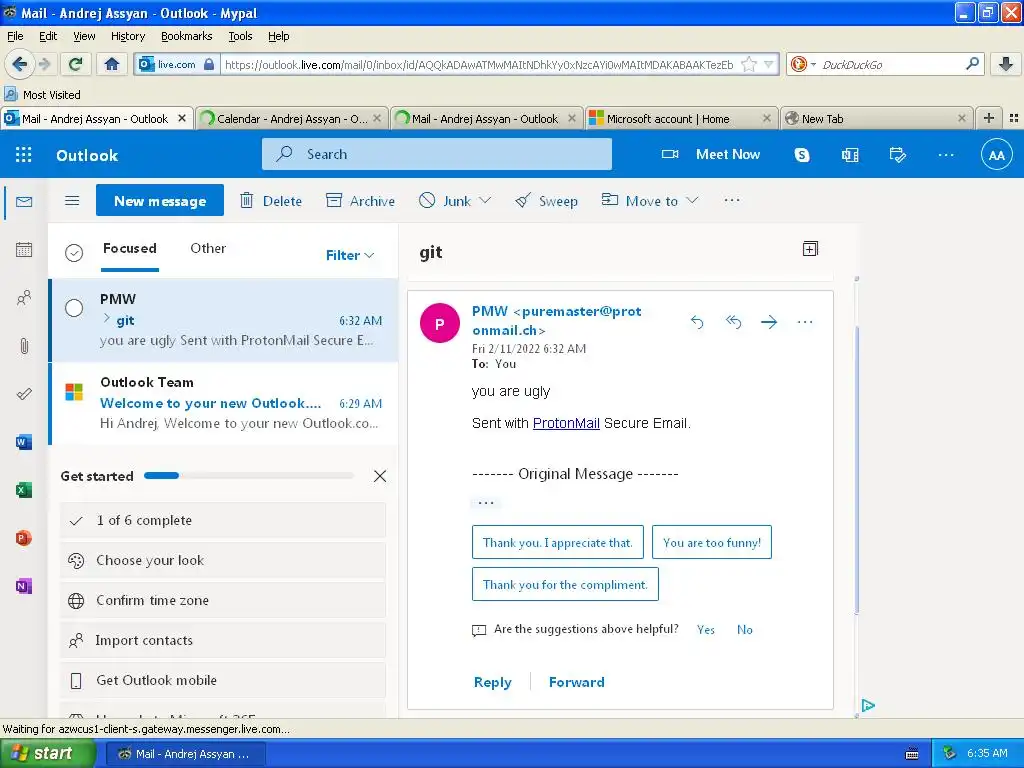1024x768 pixels.
Task: Open the Filter dropdown
Action: coord(350,255)
